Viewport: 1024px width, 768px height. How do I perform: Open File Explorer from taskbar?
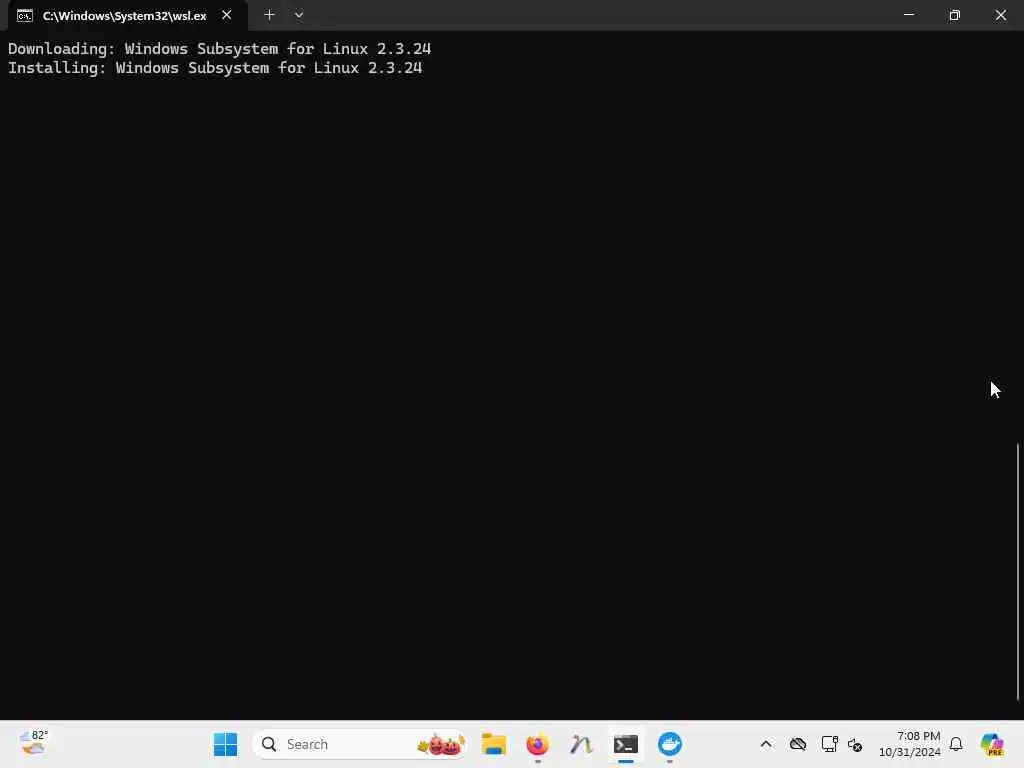494,744
